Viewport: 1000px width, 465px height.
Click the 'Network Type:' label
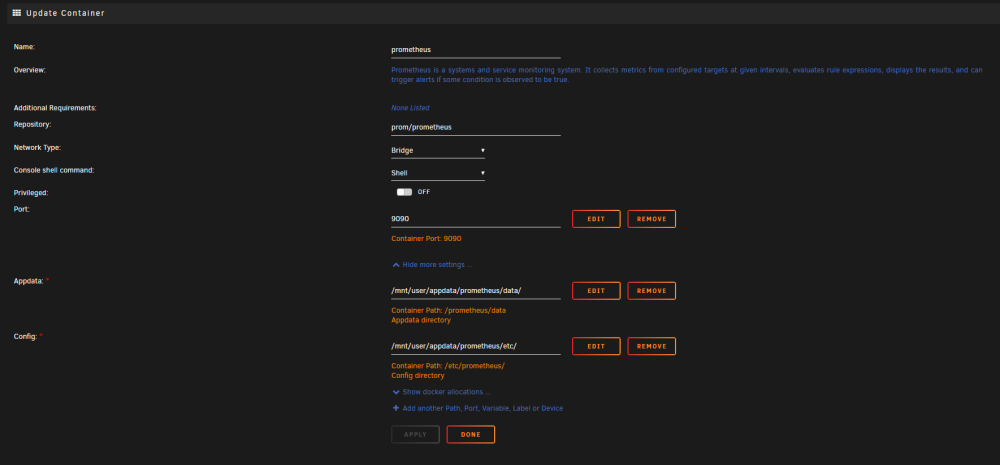pos(37,147)
